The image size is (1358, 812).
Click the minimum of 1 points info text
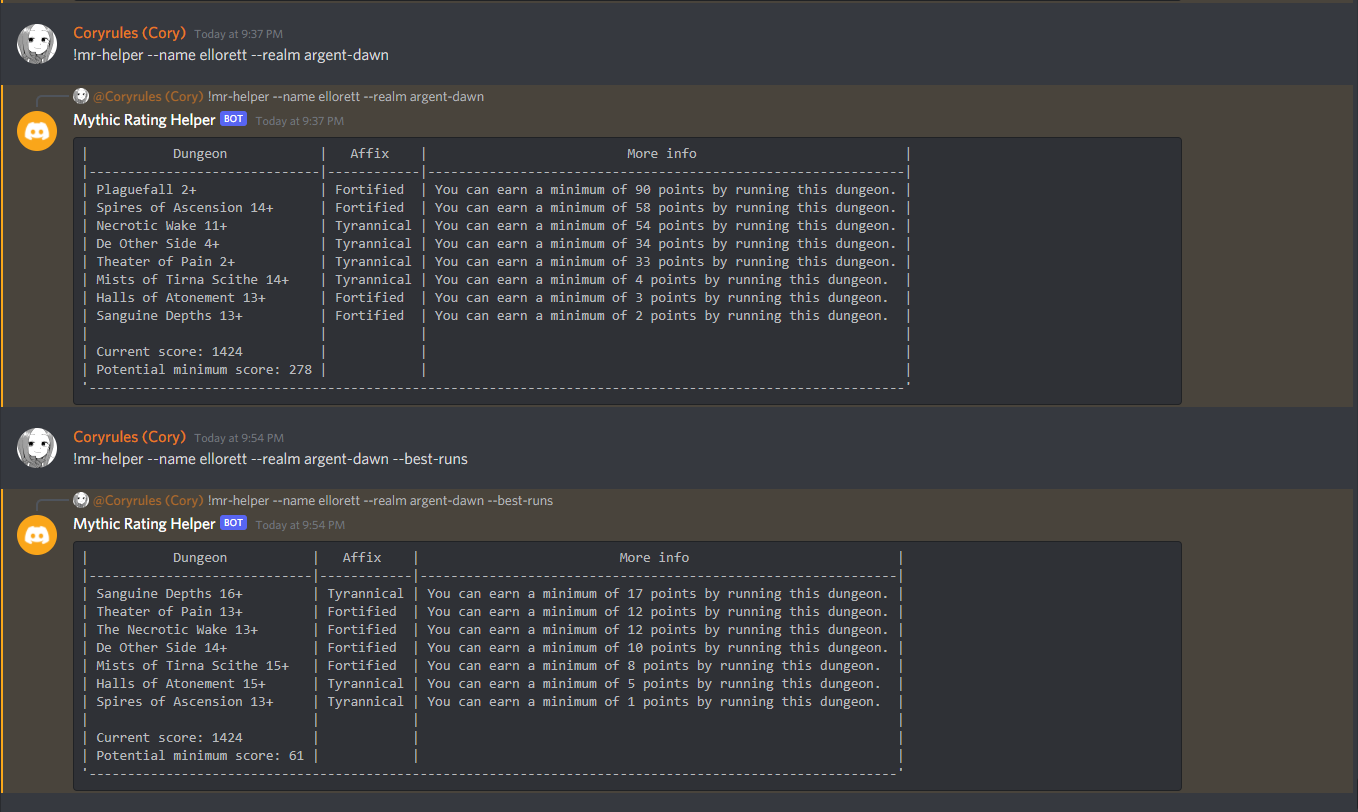point(654,701)
